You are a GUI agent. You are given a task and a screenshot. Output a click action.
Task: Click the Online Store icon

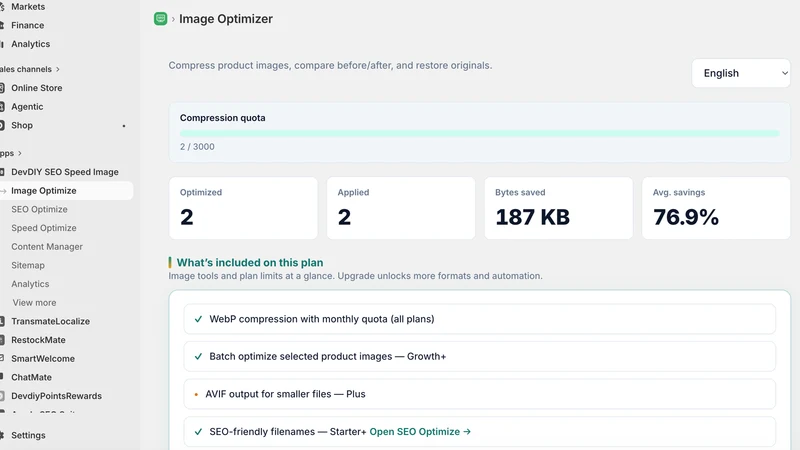2,88
